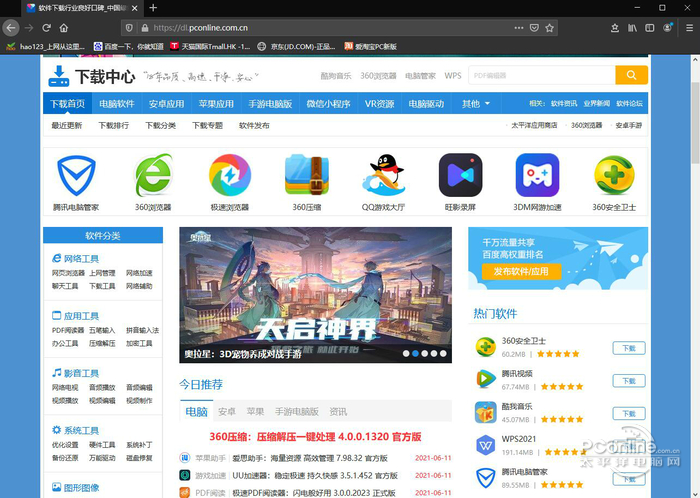Download 腾讯视频 via 下载 button
This screenshot has width=700, height=498.
629,381
